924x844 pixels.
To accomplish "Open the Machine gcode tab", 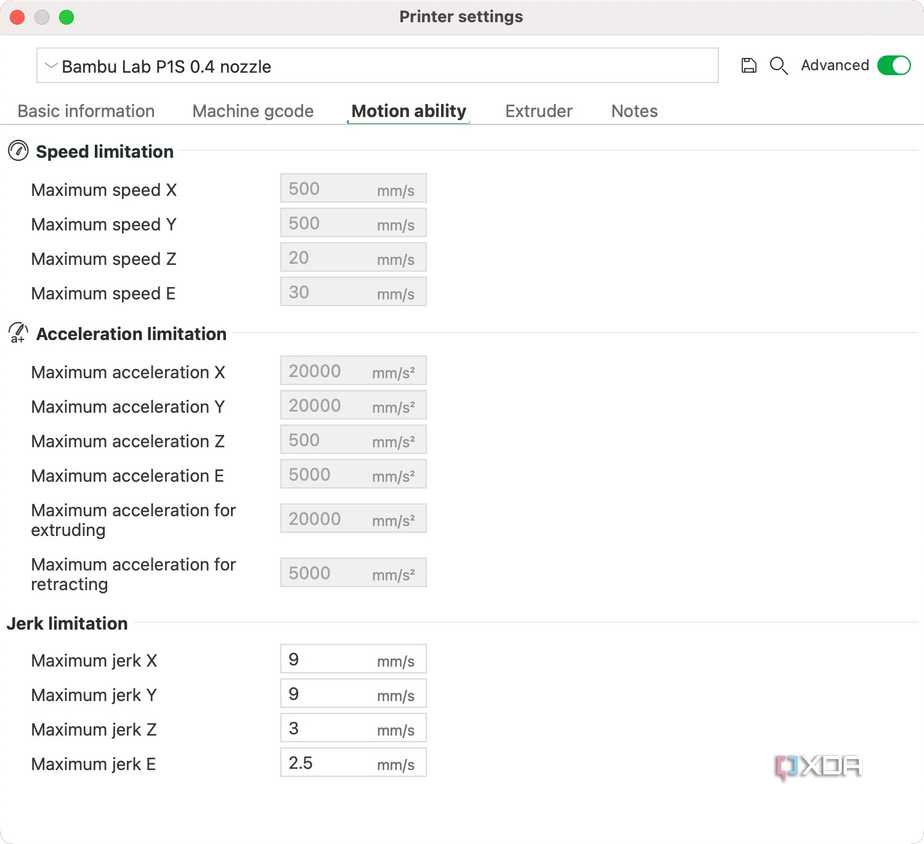I will (253, 111).
